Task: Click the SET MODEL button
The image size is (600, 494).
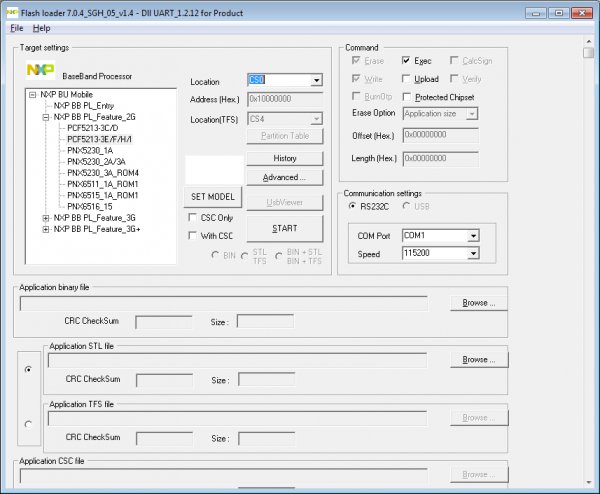Action: pos(213,197)
